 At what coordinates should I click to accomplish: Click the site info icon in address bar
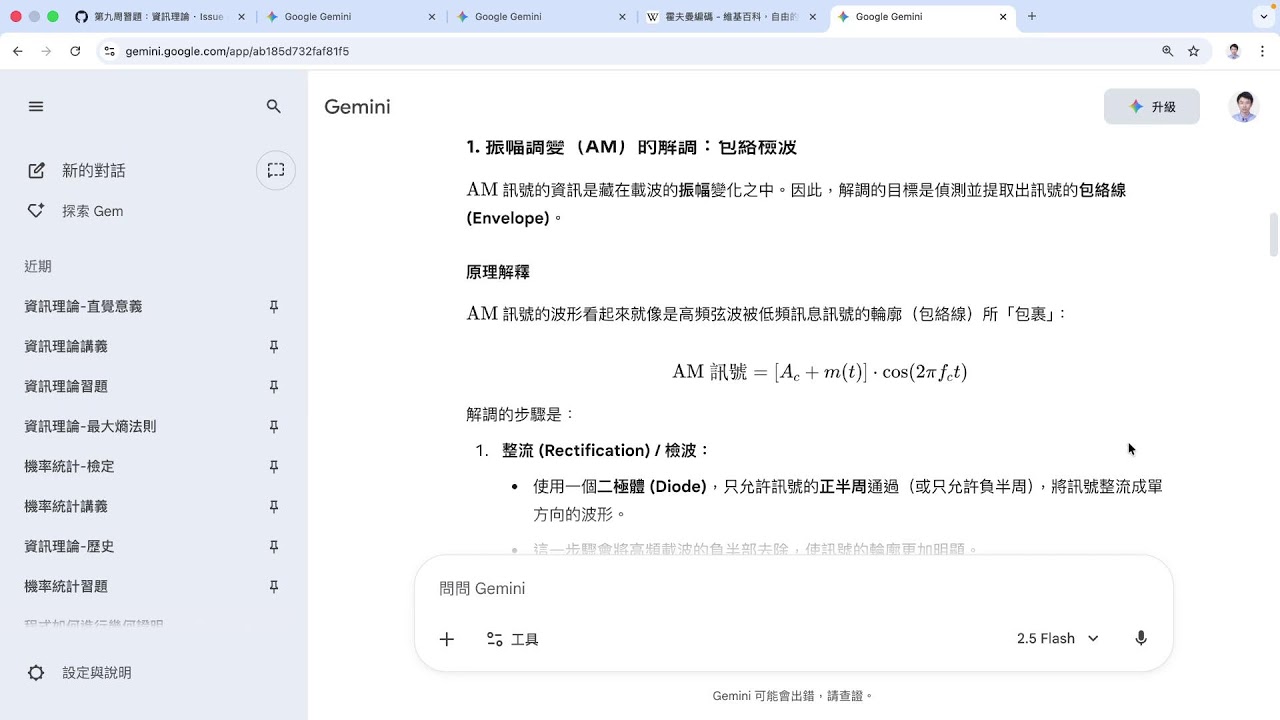(x=110, y=51)
